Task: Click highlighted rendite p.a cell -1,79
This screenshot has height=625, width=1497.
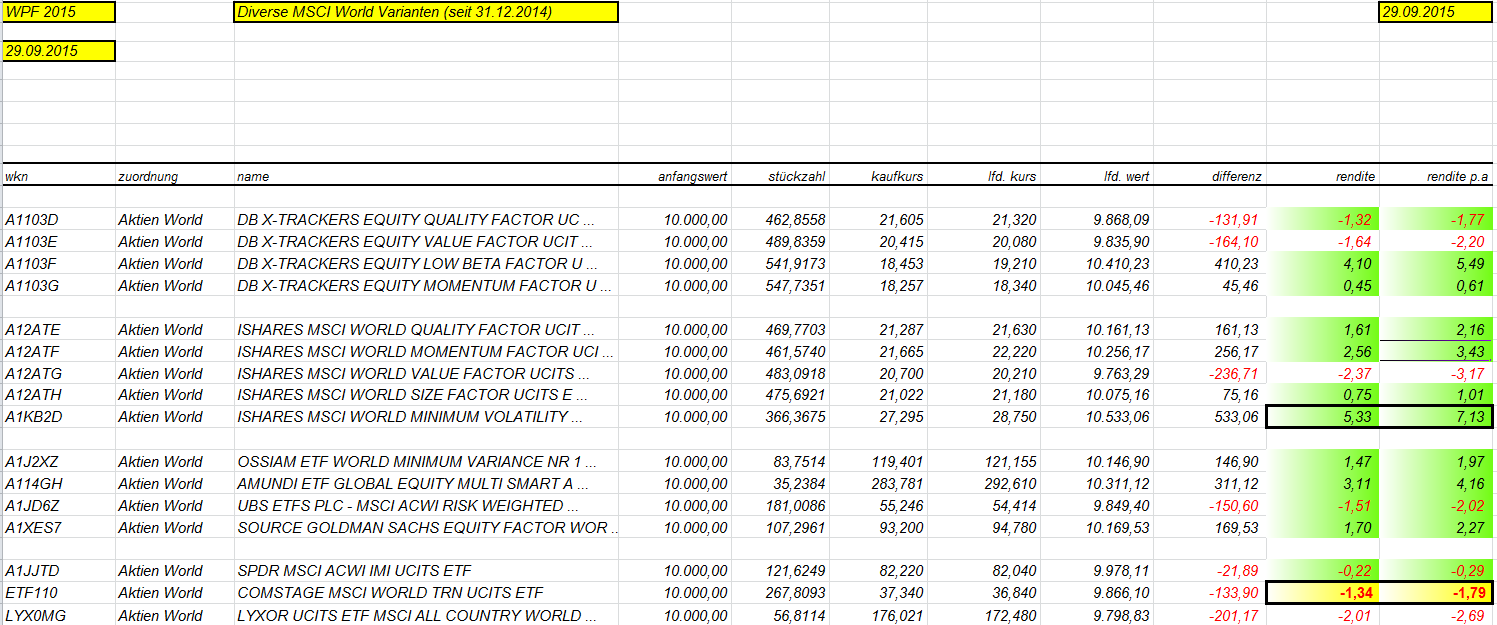Action: pyautogui.click(x=1435, y=592)
